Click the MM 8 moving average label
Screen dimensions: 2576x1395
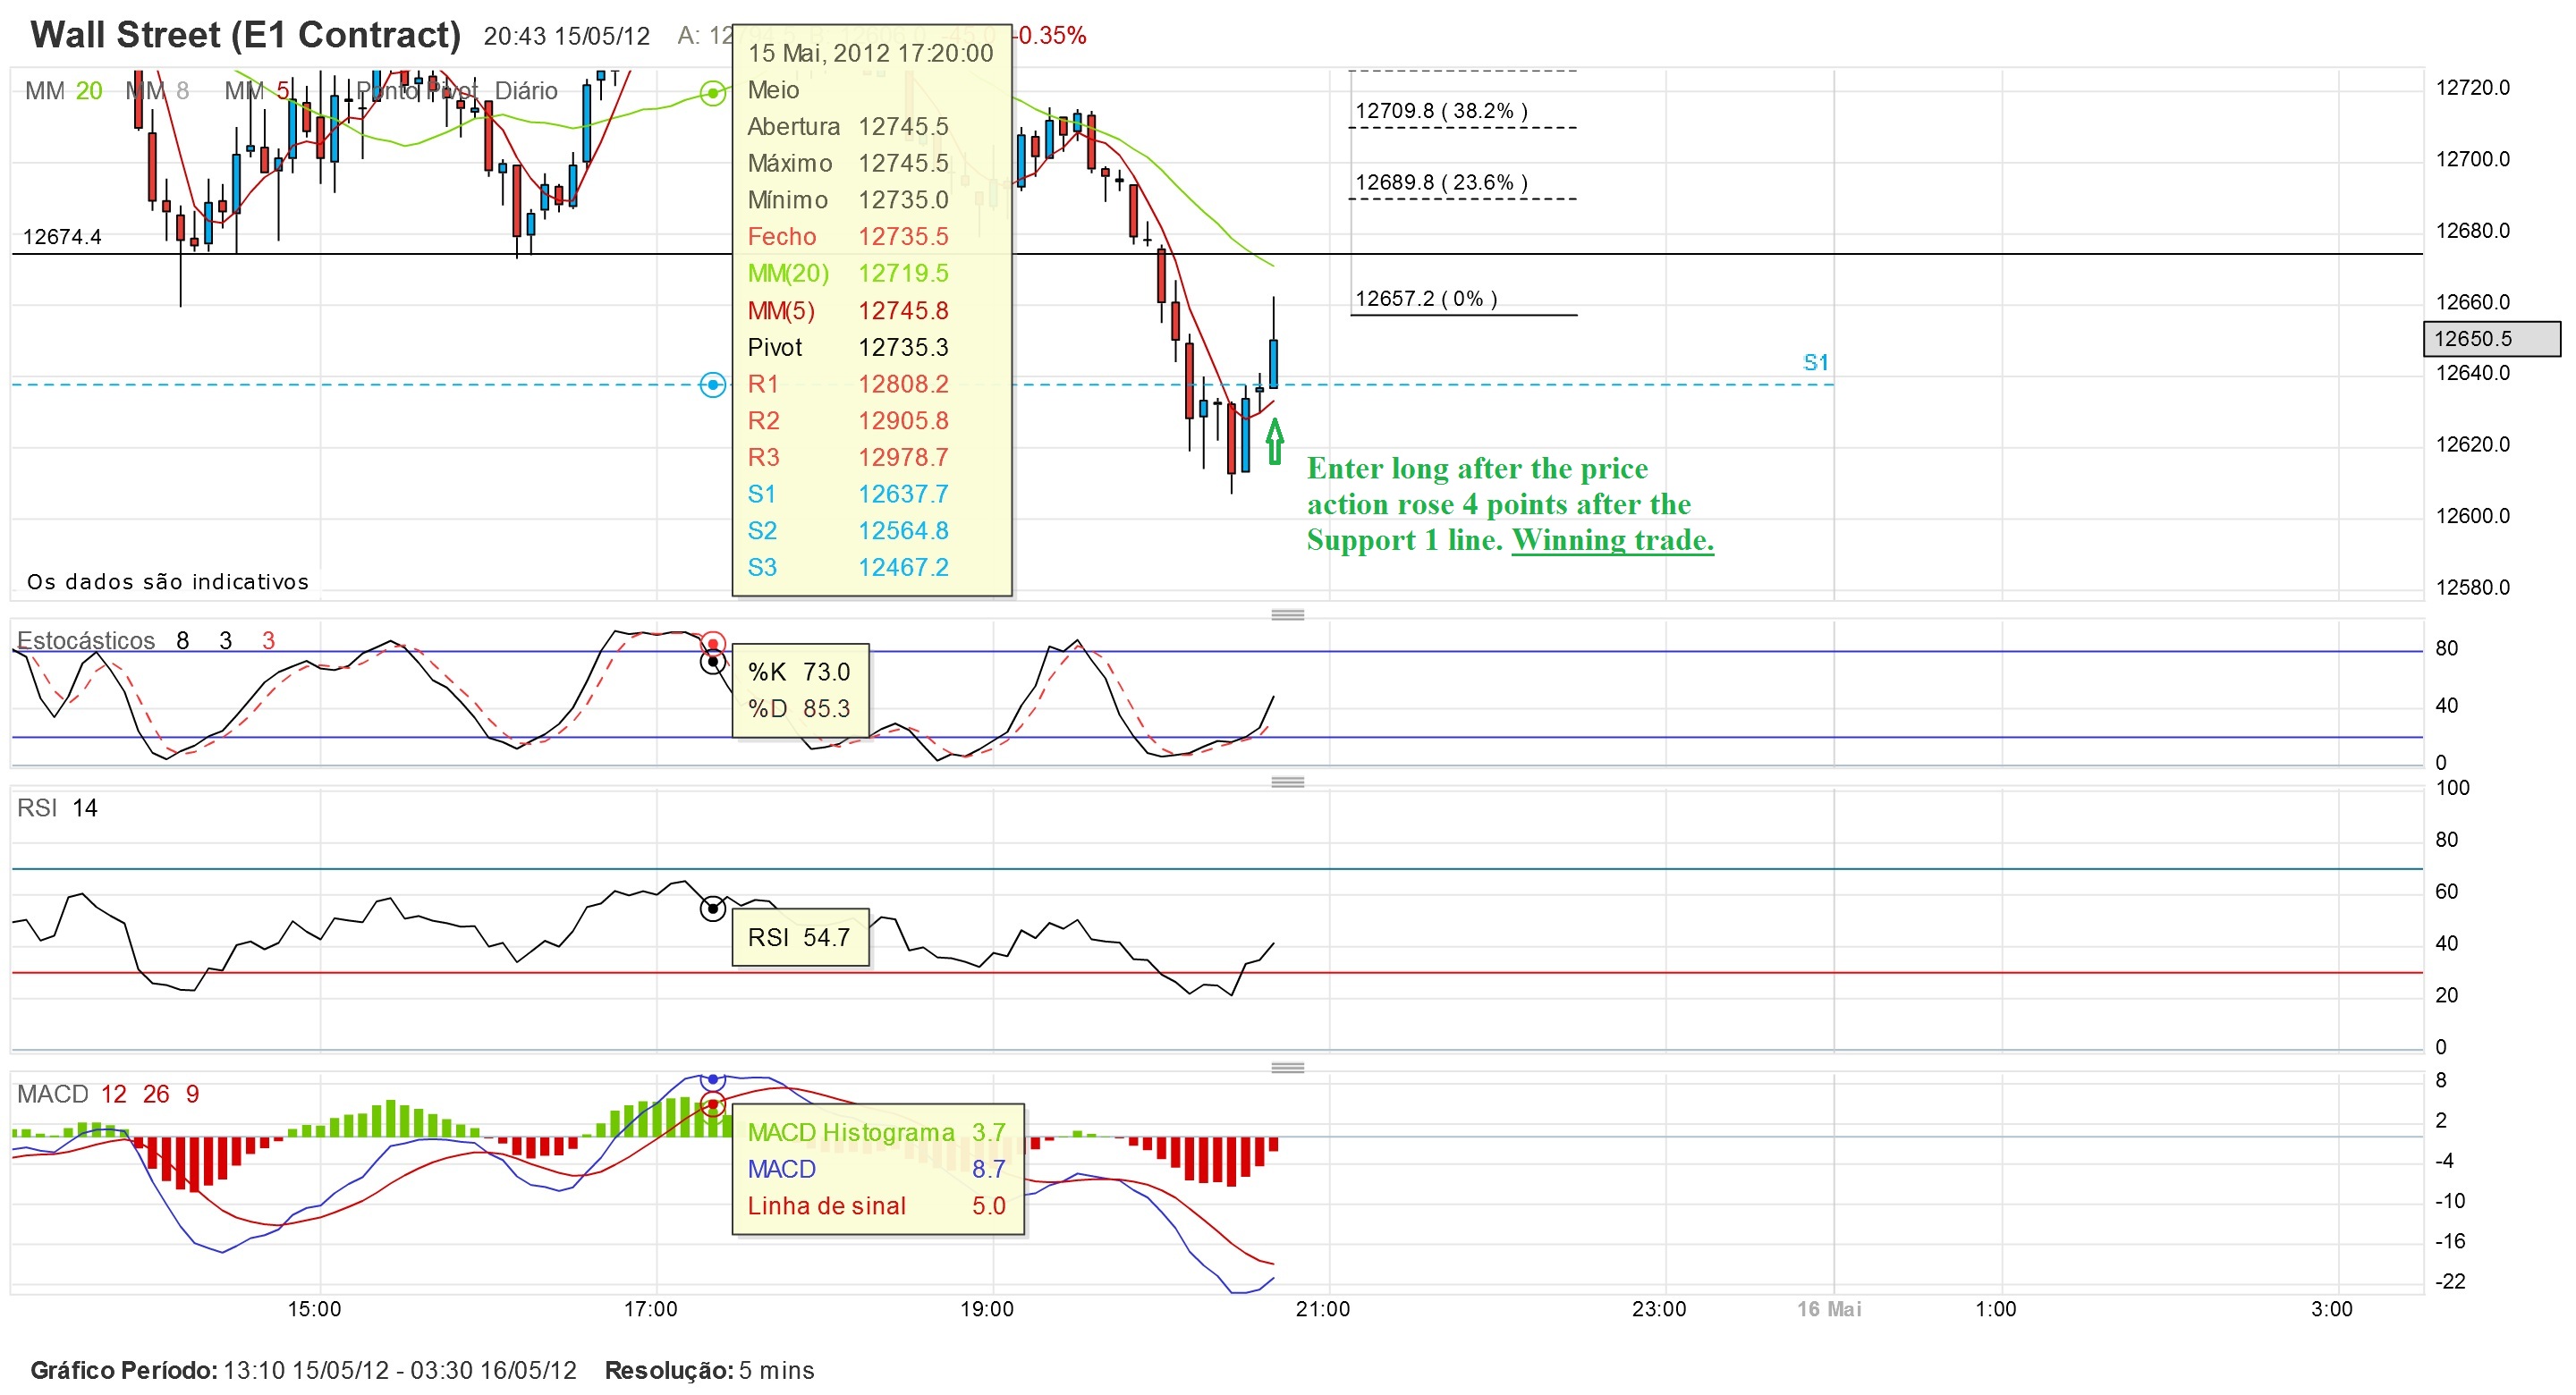pos(157,91)
